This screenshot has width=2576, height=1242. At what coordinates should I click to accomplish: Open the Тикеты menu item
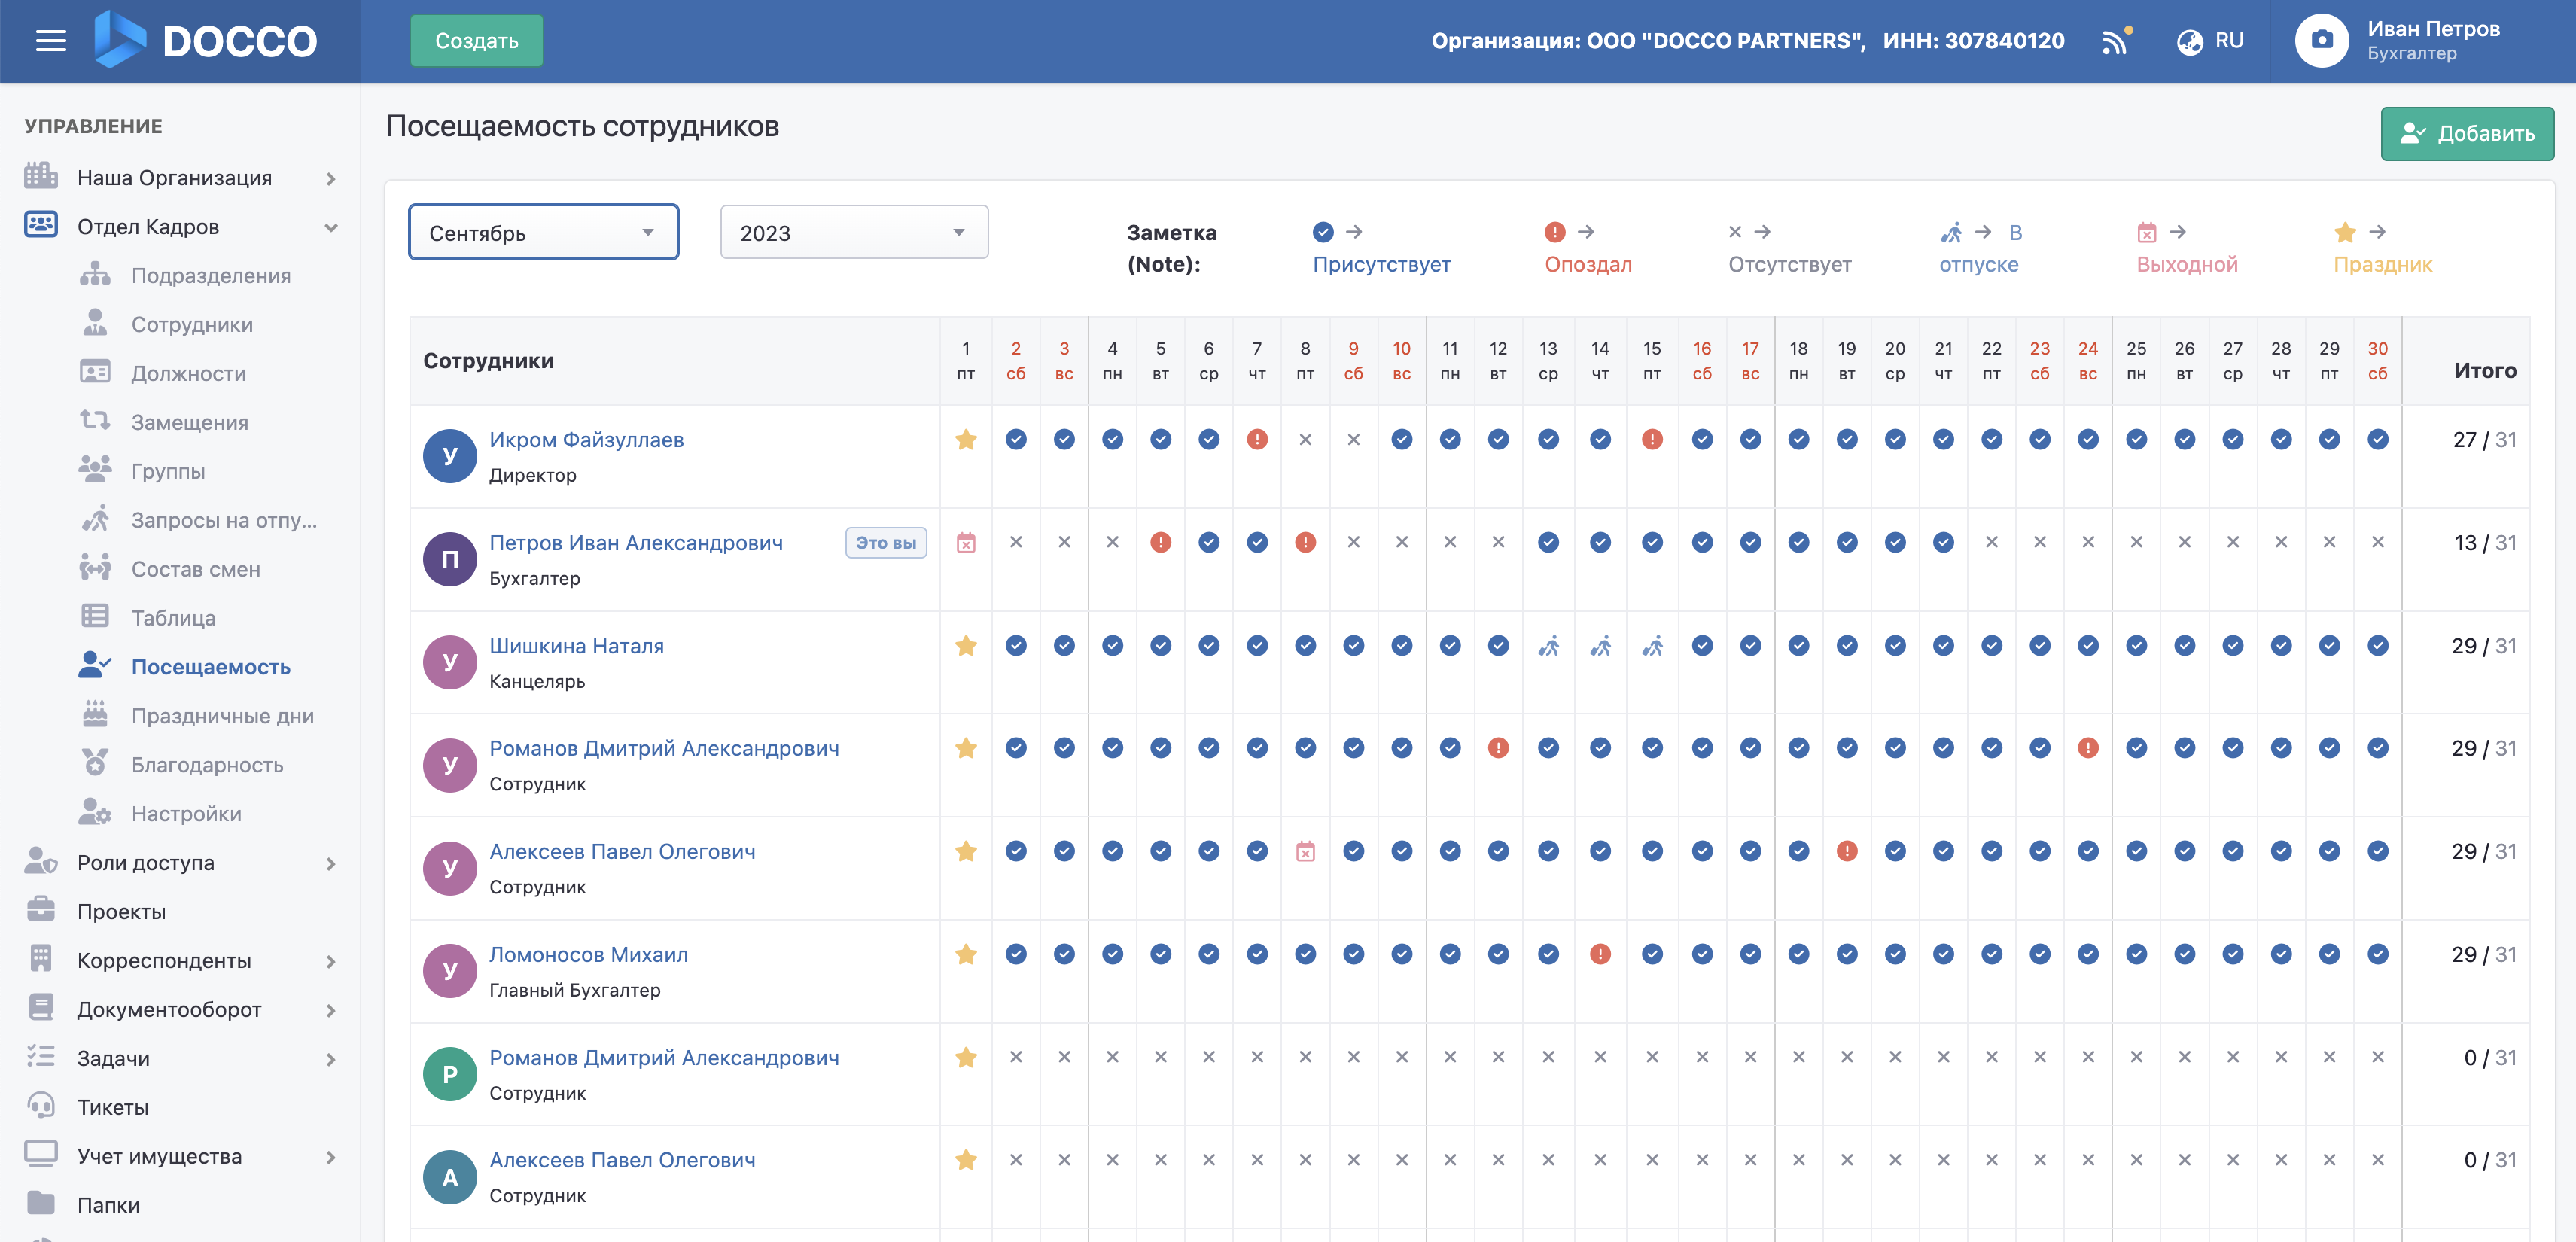113,1108
